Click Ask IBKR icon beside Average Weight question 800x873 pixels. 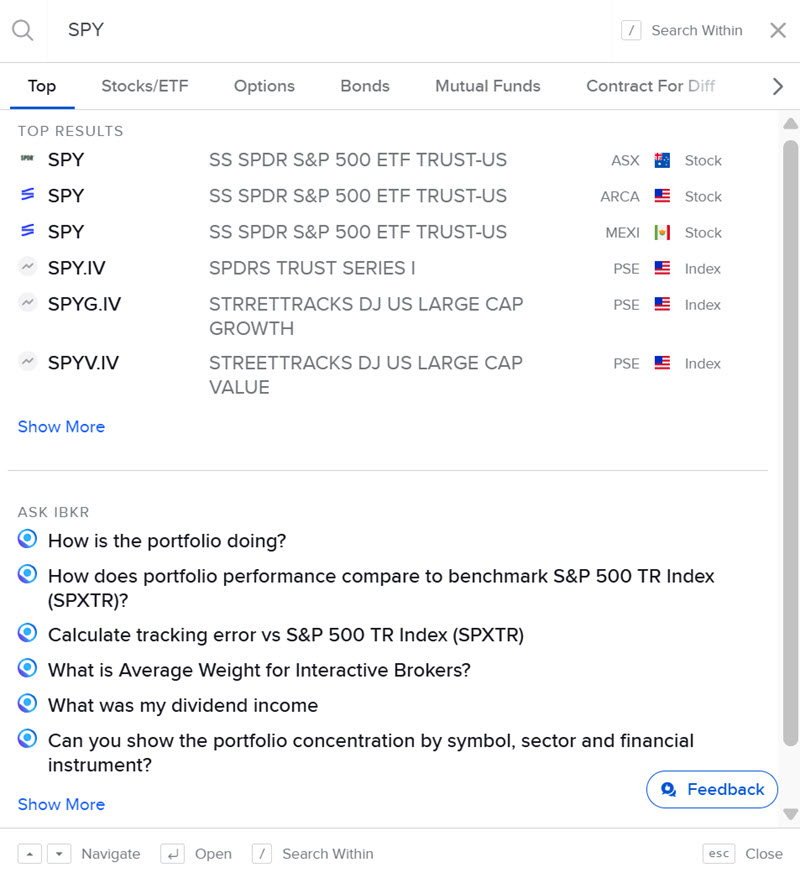coord(27,668)
